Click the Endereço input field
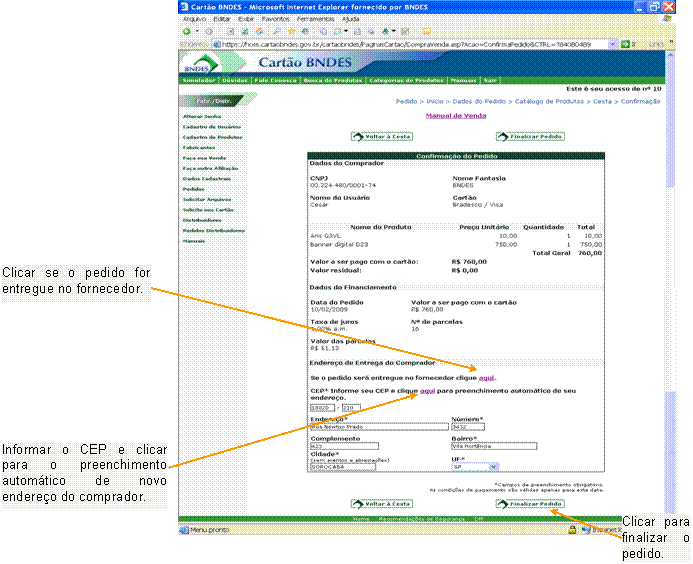 (379, 427)
